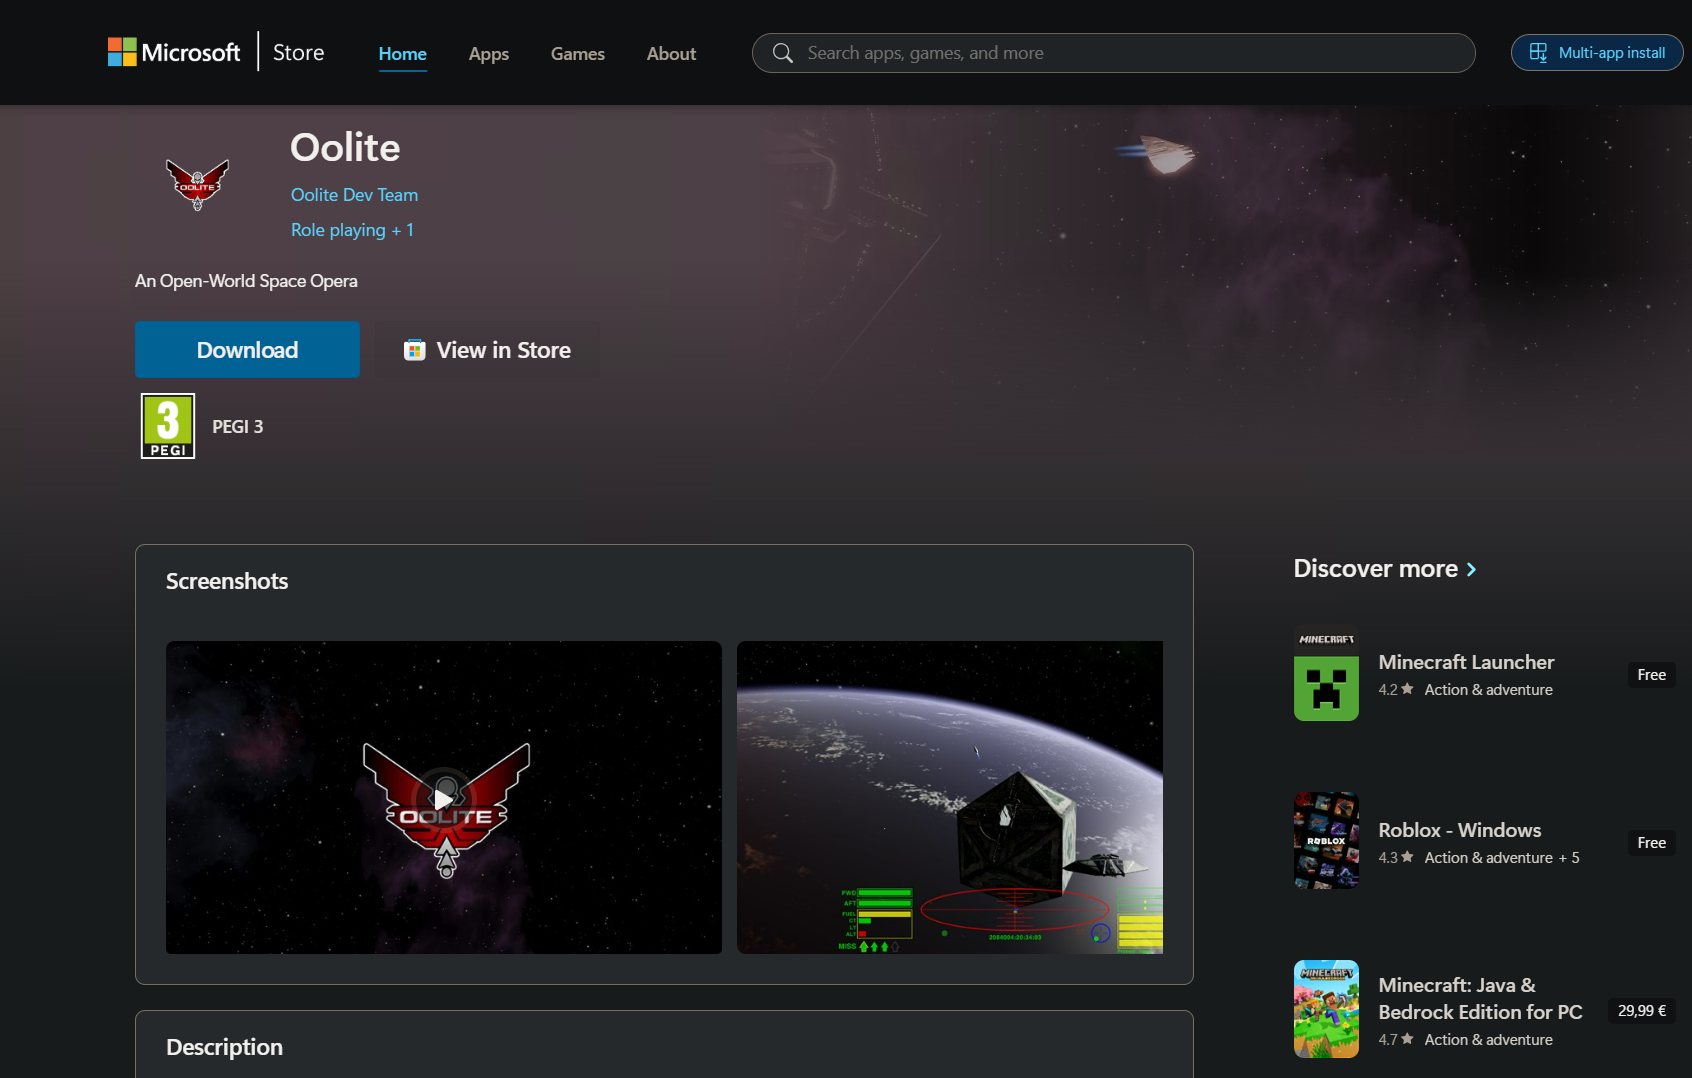
Task: Open the Role playing category link
Action: coord(338,230)
